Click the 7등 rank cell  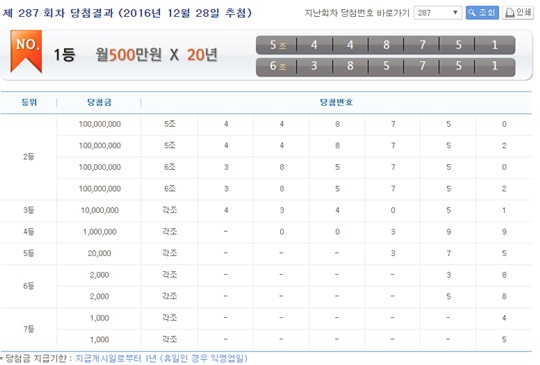pos(29,329)
